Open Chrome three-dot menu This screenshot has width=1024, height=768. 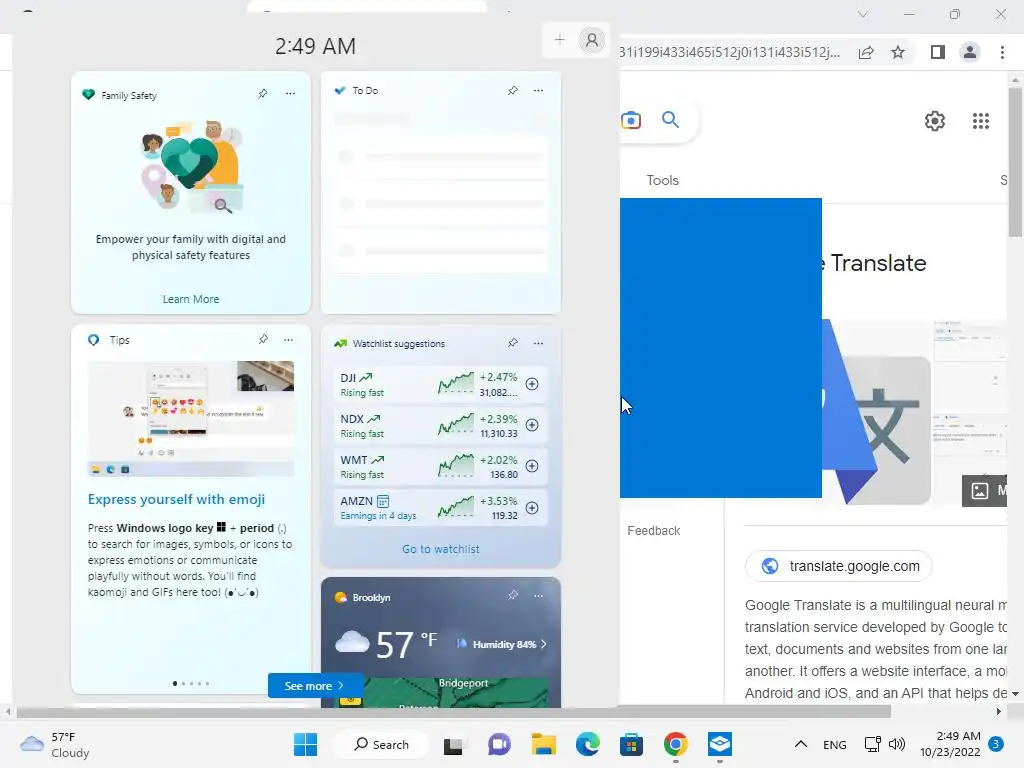(1002, 52)
